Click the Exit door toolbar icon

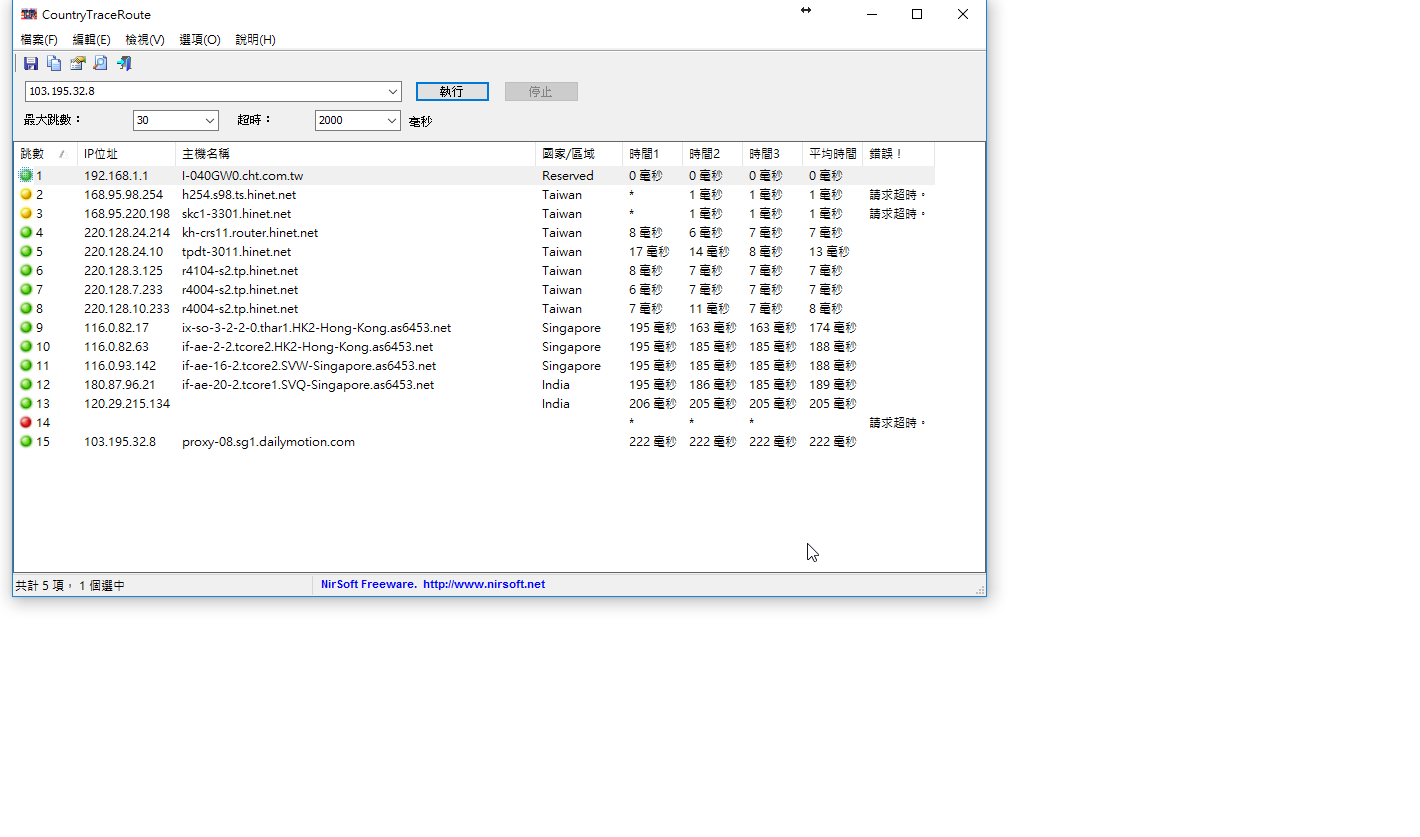click(x=124, y=64)
